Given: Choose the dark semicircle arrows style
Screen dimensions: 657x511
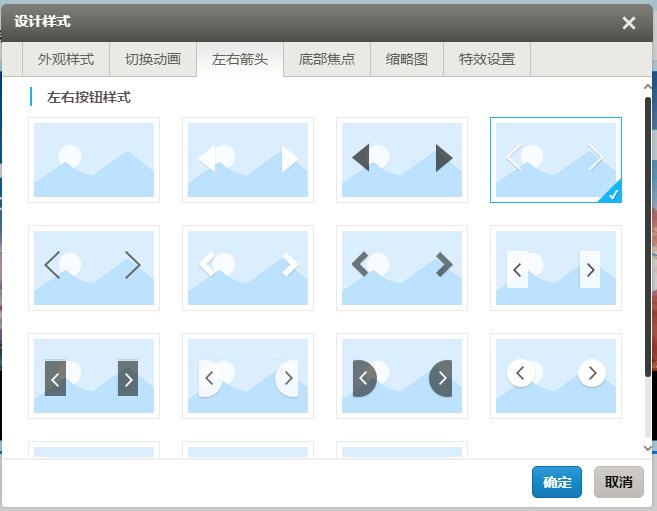Looking at the screenshot, I should tap(402, 376).
